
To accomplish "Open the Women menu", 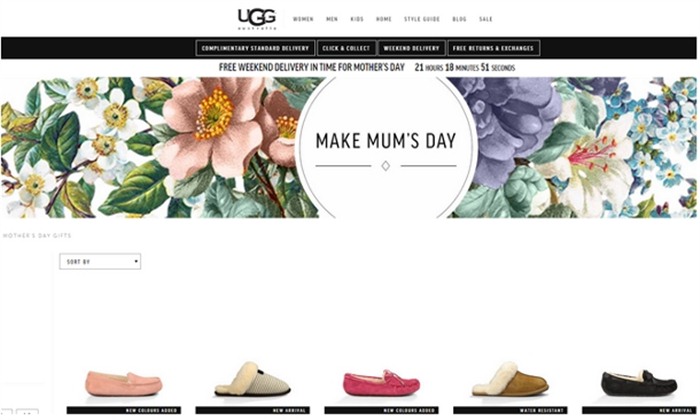I will 303,19.
